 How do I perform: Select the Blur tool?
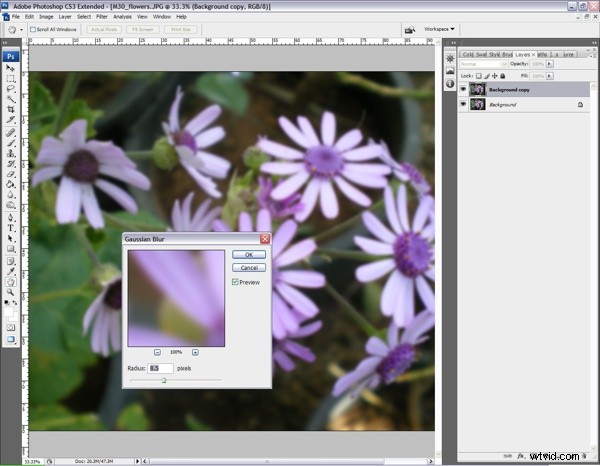click(10, 195)
